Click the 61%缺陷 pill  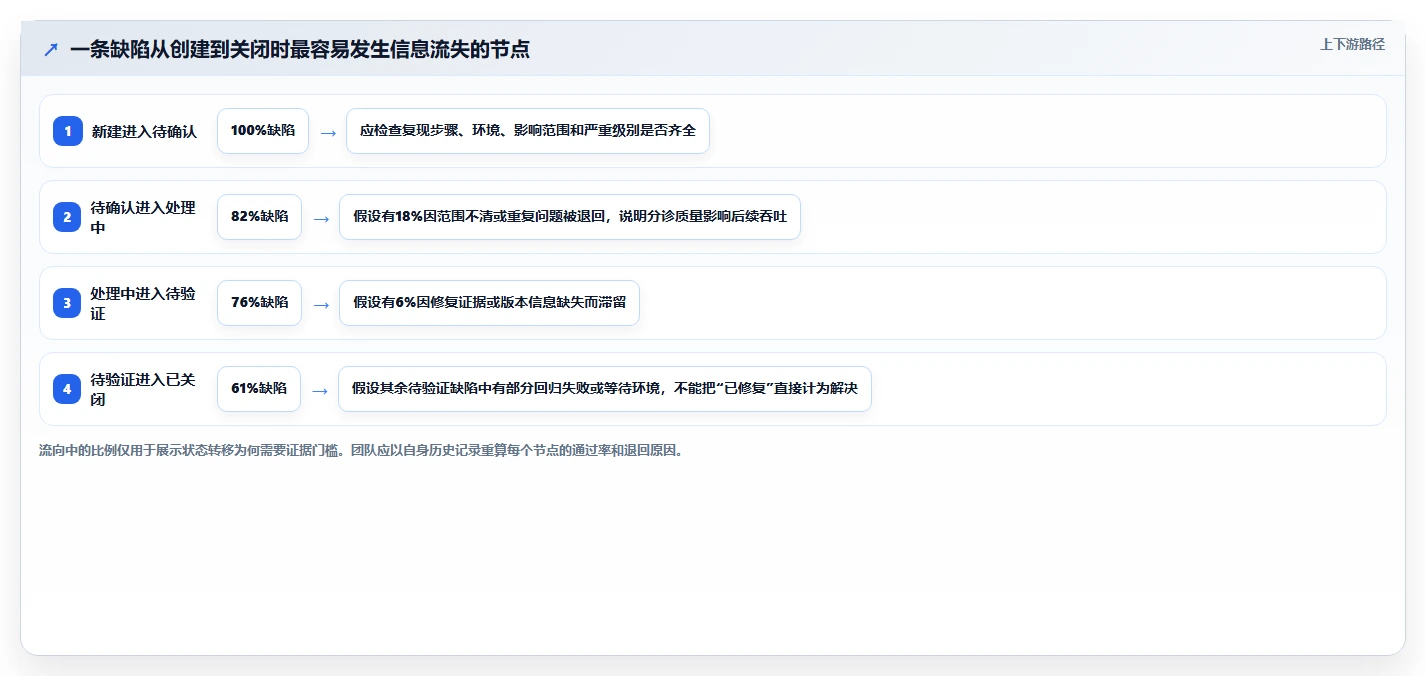pyautogui.click(x=259, y=389)
